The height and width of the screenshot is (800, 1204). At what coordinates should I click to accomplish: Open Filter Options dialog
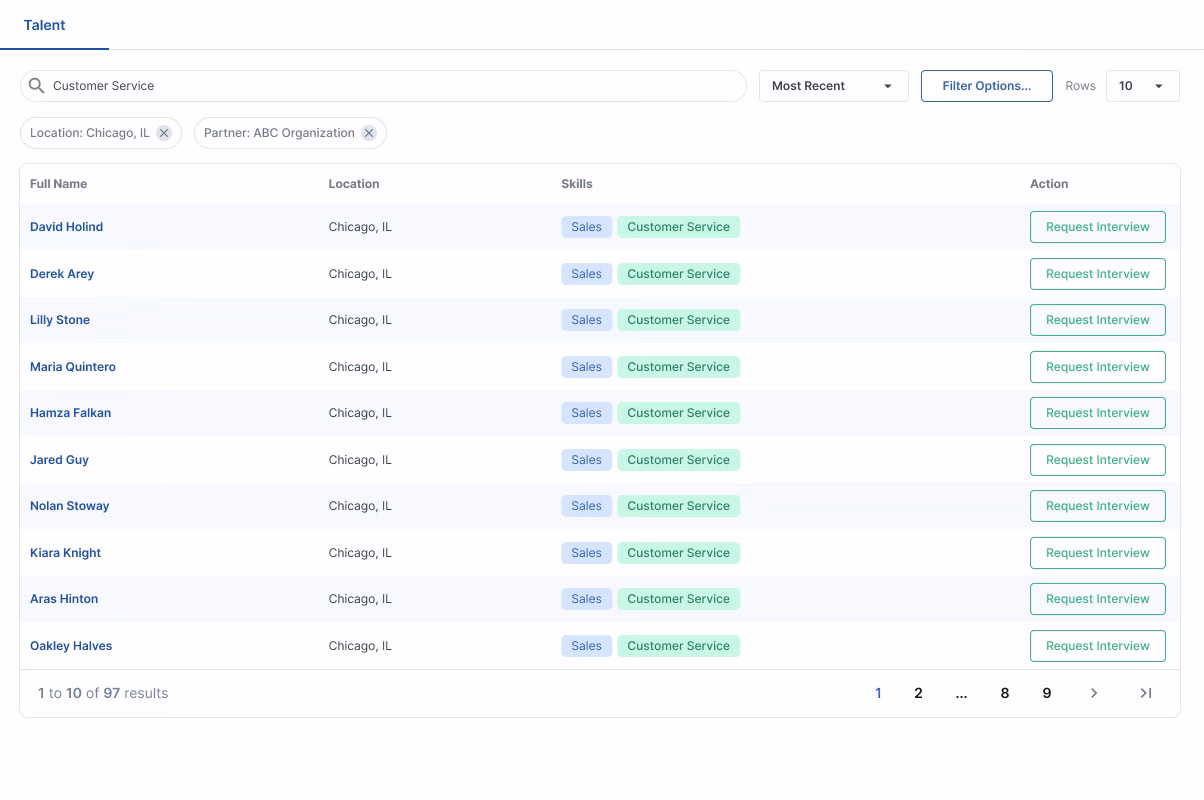[986, 86]
